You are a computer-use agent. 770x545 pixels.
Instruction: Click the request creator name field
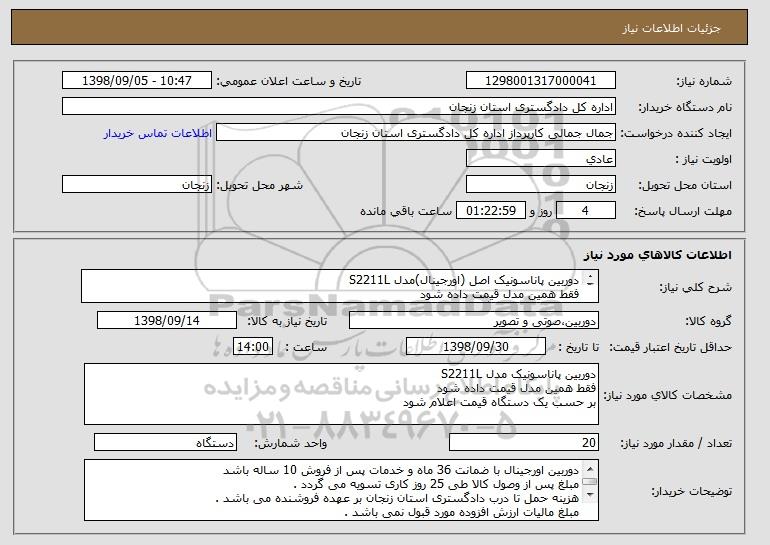click(x=416, y=133)
